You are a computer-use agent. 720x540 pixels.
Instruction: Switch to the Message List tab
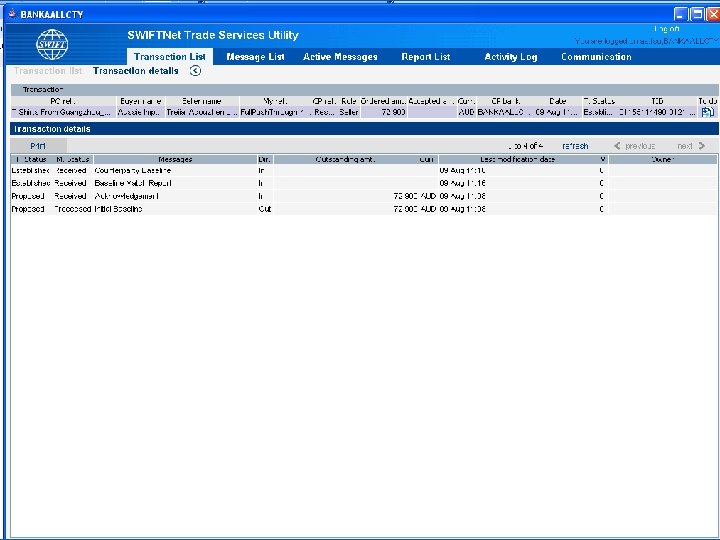tap(255, 57)
